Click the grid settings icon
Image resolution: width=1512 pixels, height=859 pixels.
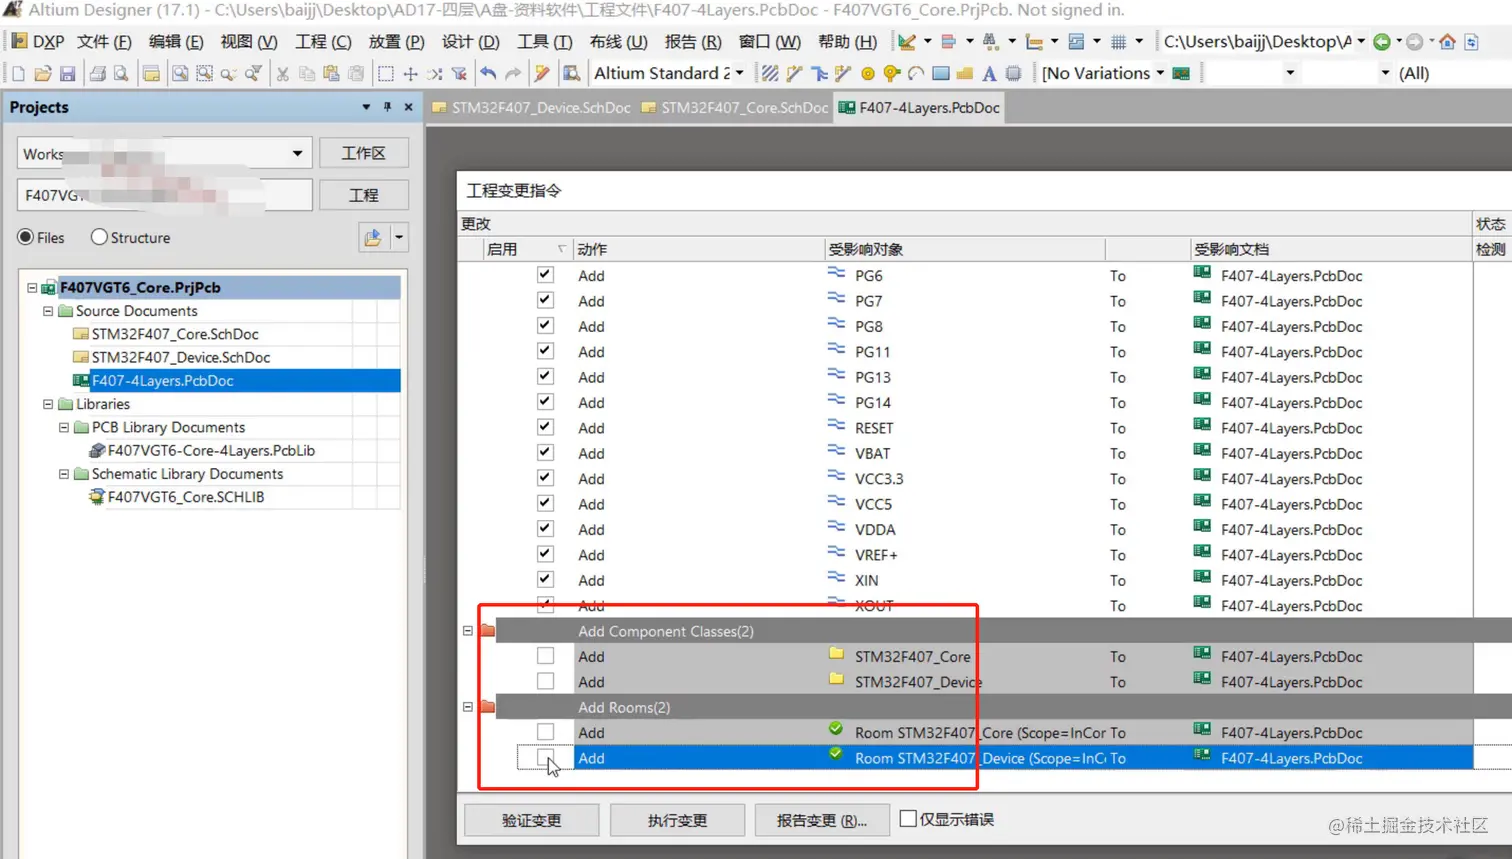coord(1119,42)
